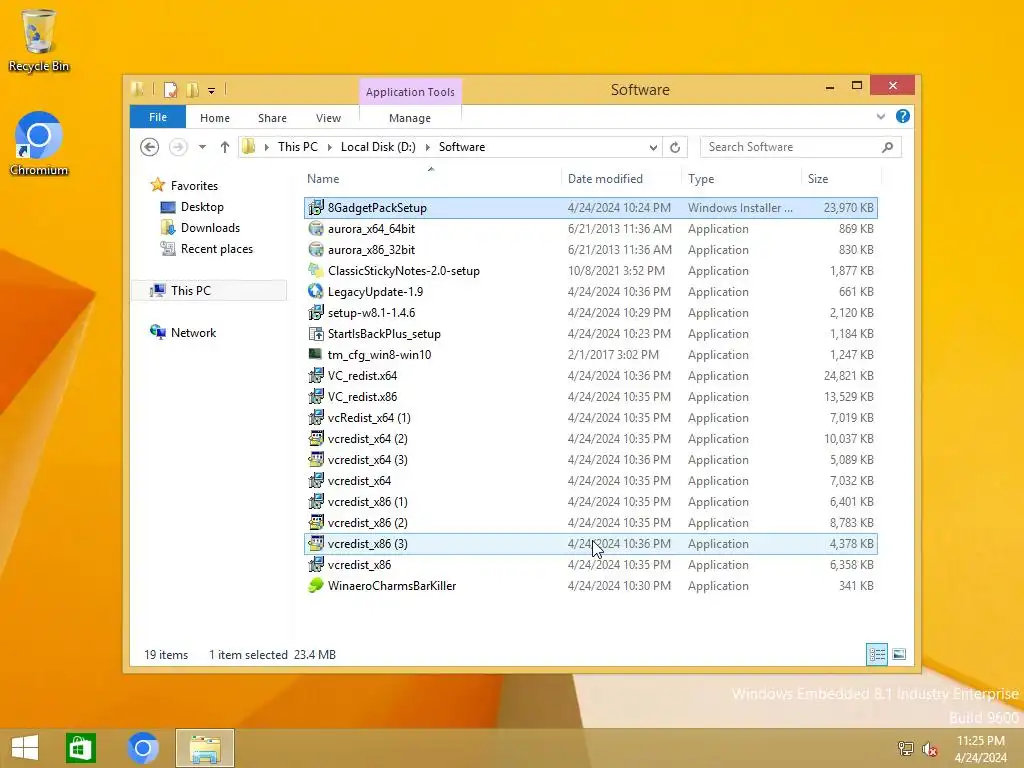This screenshot has width=1024, height=768.
Task: Switch to the Home ribbon tab
Action: tap(215, 118)
